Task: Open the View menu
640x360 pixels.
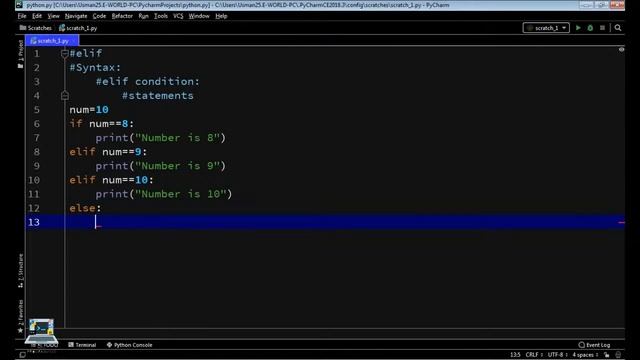Action: [x=53, y=16]
